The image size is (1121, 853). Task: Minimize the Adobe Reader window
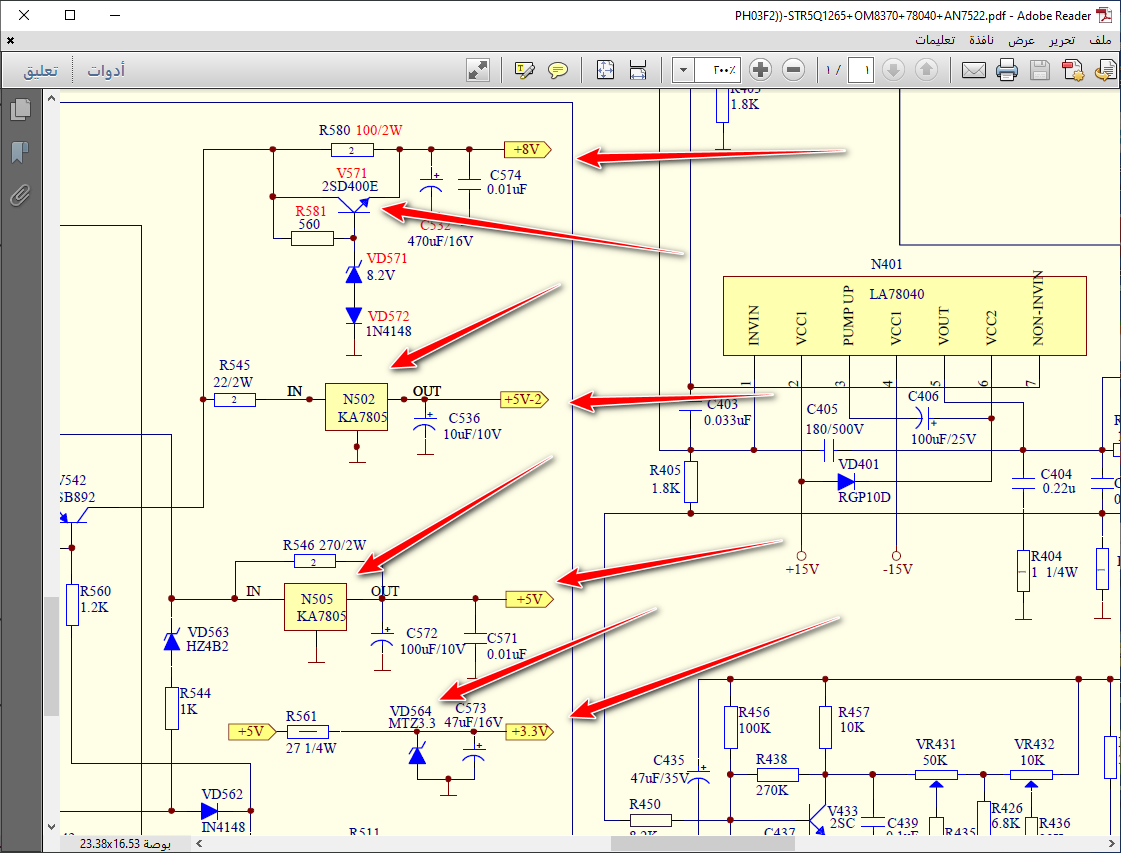(115, 15)
